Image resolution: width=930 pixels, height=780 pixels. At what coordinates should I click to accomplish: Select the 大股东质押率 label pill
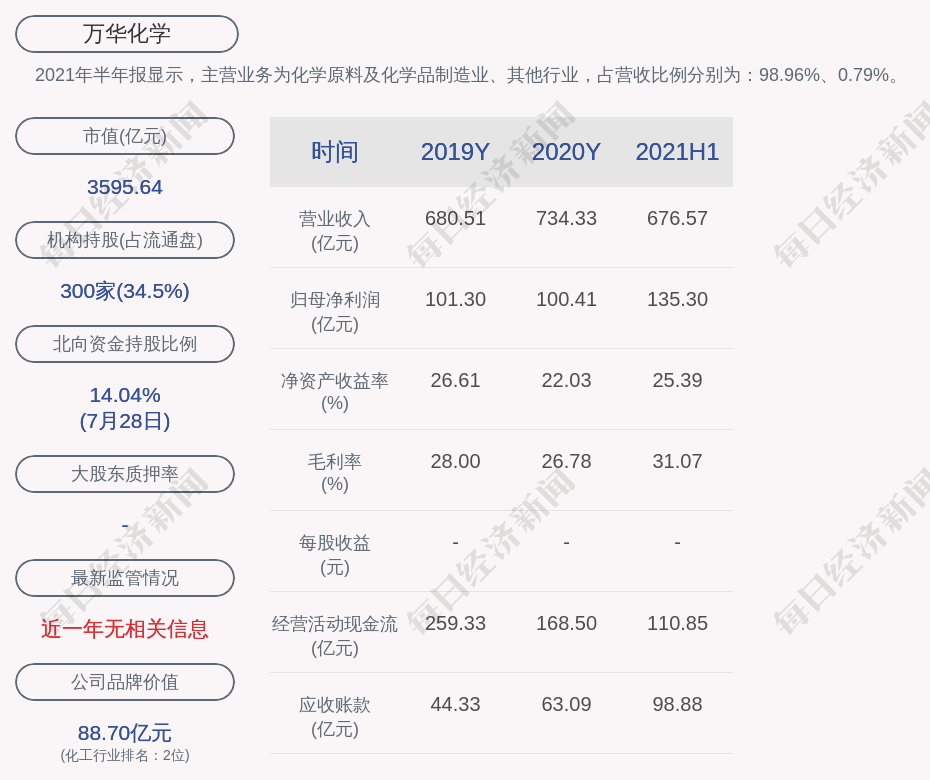[125, 473]
